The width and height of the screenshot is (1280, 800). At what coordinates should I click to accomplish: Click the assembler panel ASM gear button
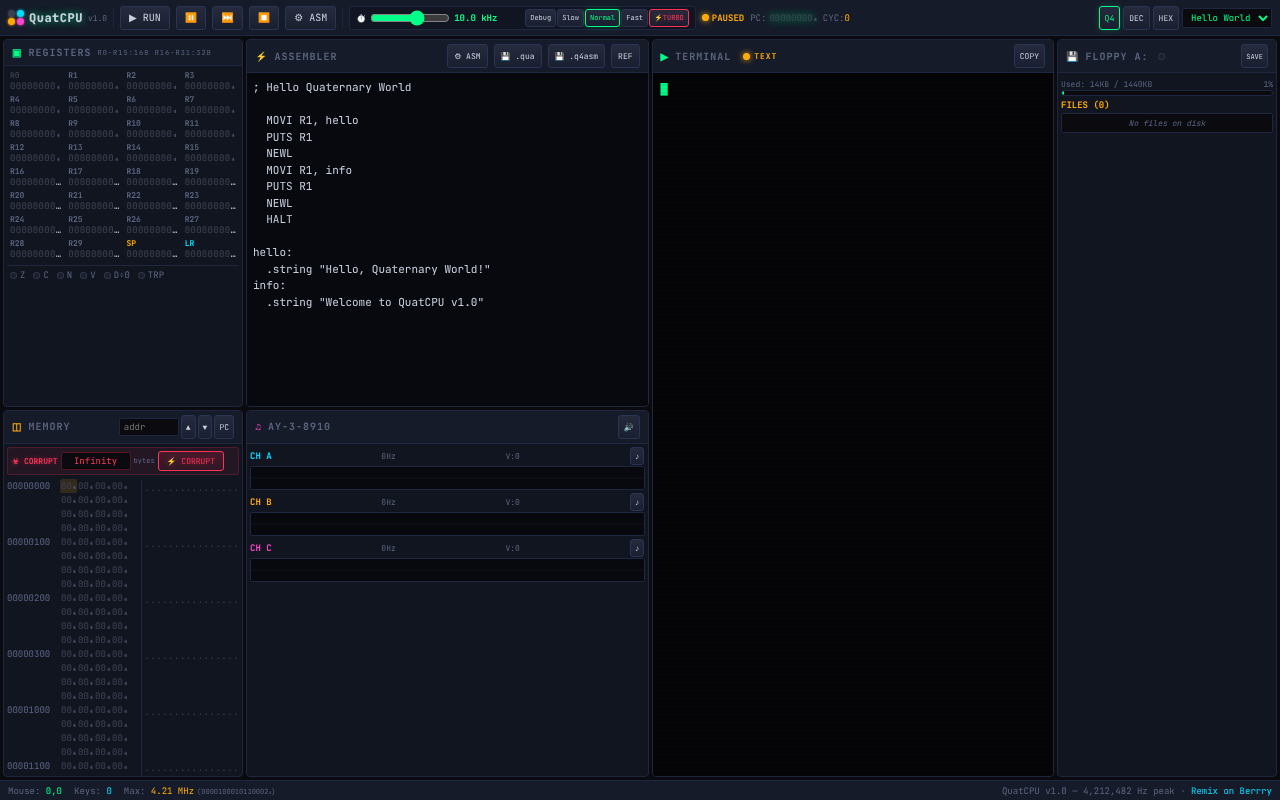click(467, 56)
